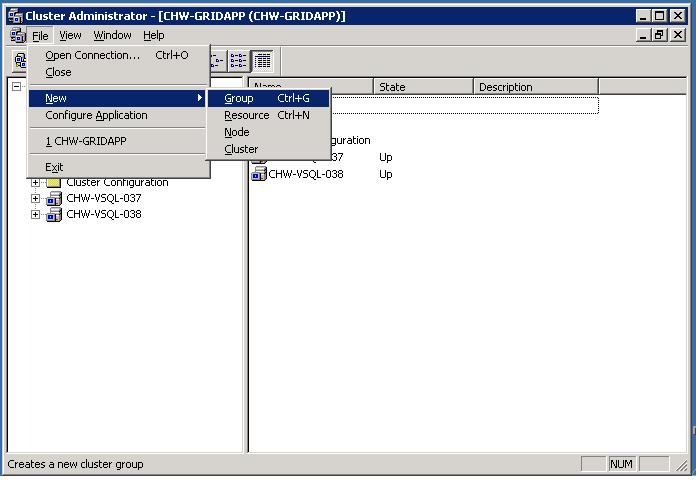Choose Close in the File menu
This screenshot has width=696, height=502.
coord(117,72)
